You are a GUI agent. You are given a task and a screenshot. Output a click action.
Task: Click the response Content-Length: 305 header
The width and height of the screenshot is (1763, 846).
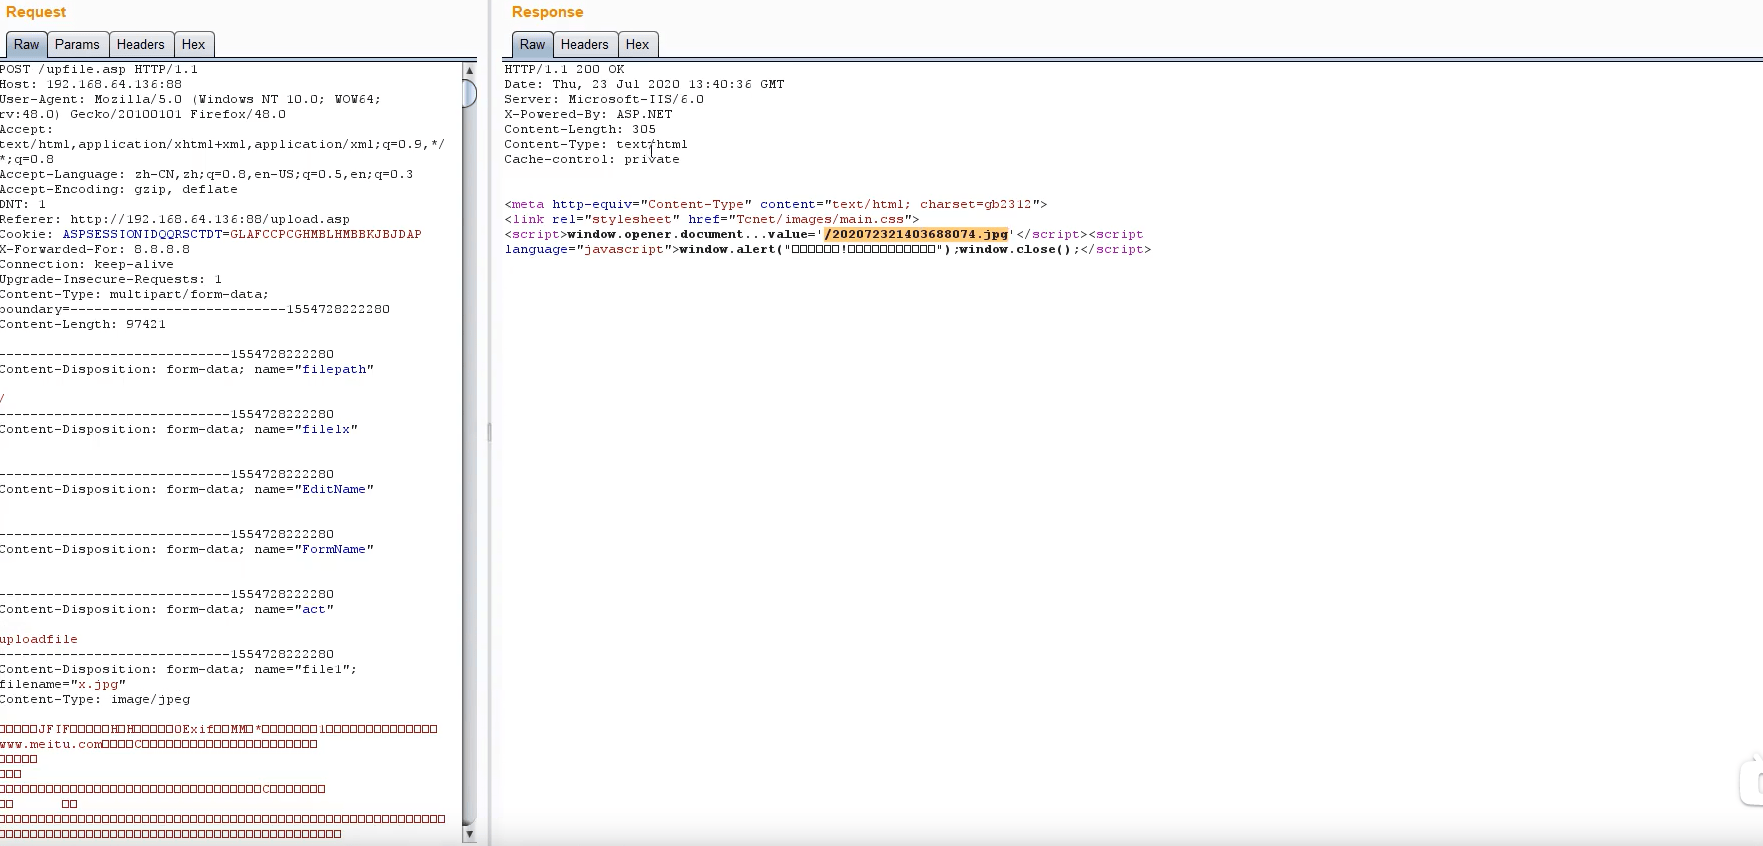[x=580, y=129]
